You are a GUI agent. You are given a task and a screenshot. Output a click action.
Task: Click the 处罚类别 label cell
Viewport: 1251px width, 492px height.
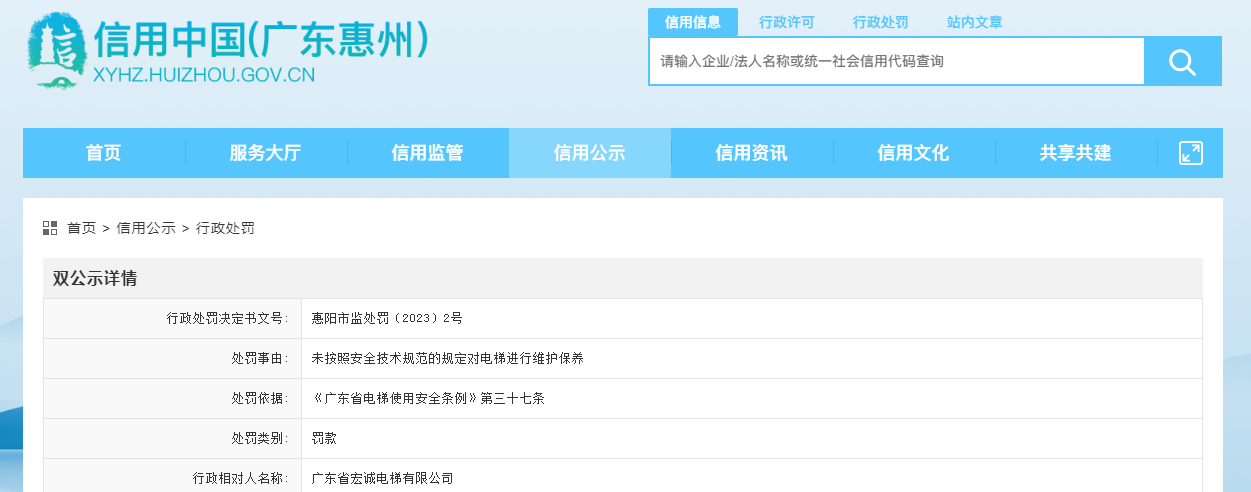[173, 438]
